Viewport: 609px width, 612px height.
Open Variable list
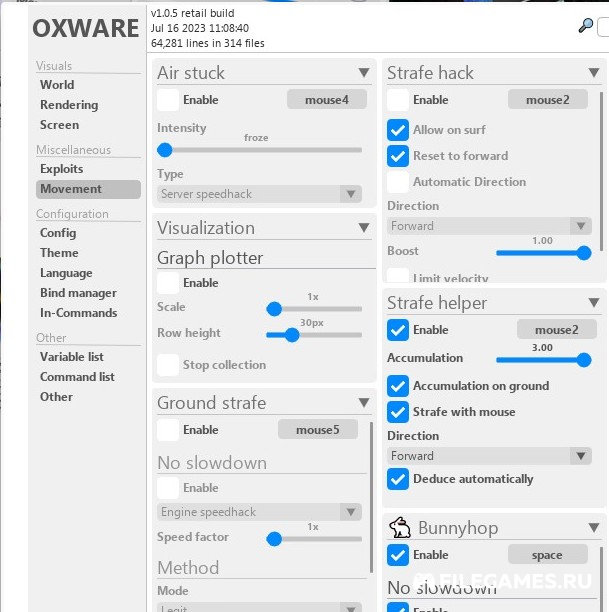(x=71, y=357)
